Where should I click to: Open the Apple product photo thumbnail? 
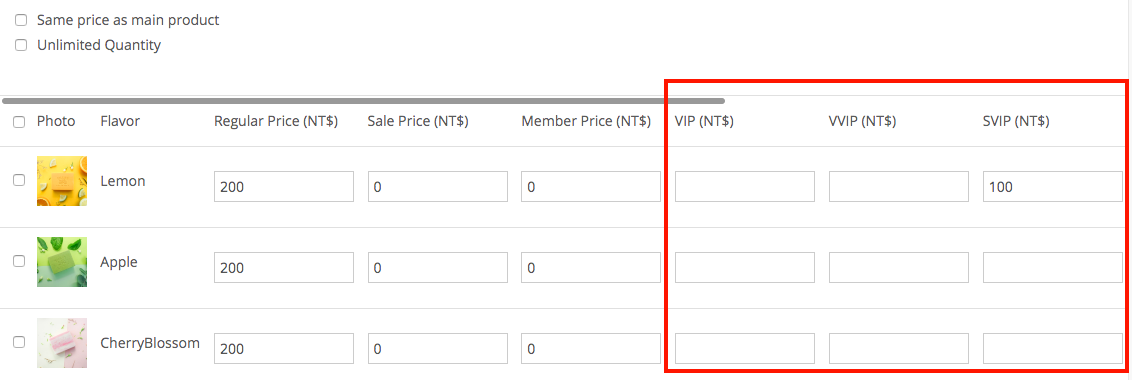click(x=62, y=262)
